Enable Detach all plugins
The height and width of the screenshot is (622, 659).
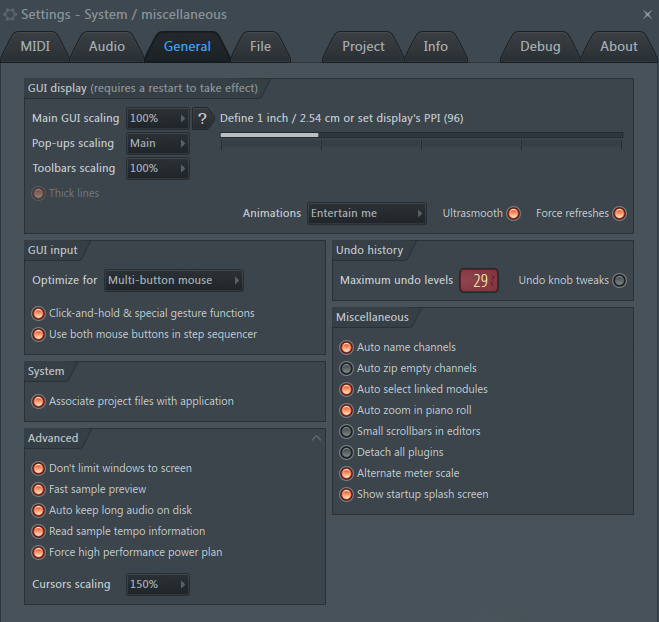click(346, 453)
